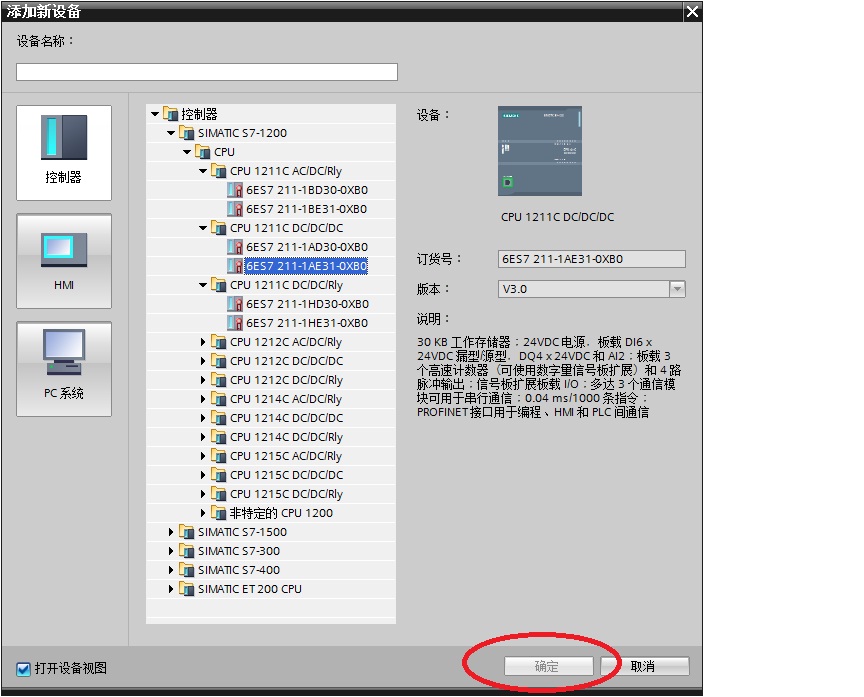Select the SIMATIC ET 200 CPU label
The width and height of the screenshot is (864, 697).
coord(250,589)
